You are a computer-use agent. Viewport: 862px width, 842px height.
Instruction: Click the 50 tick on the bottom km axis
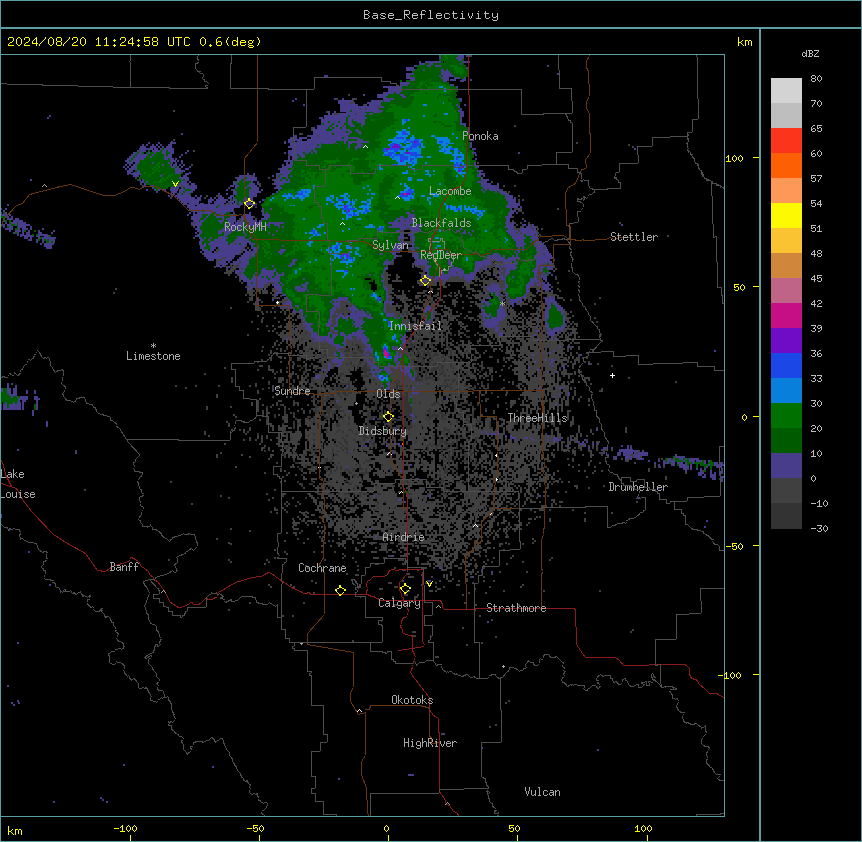tap(514, 829)
